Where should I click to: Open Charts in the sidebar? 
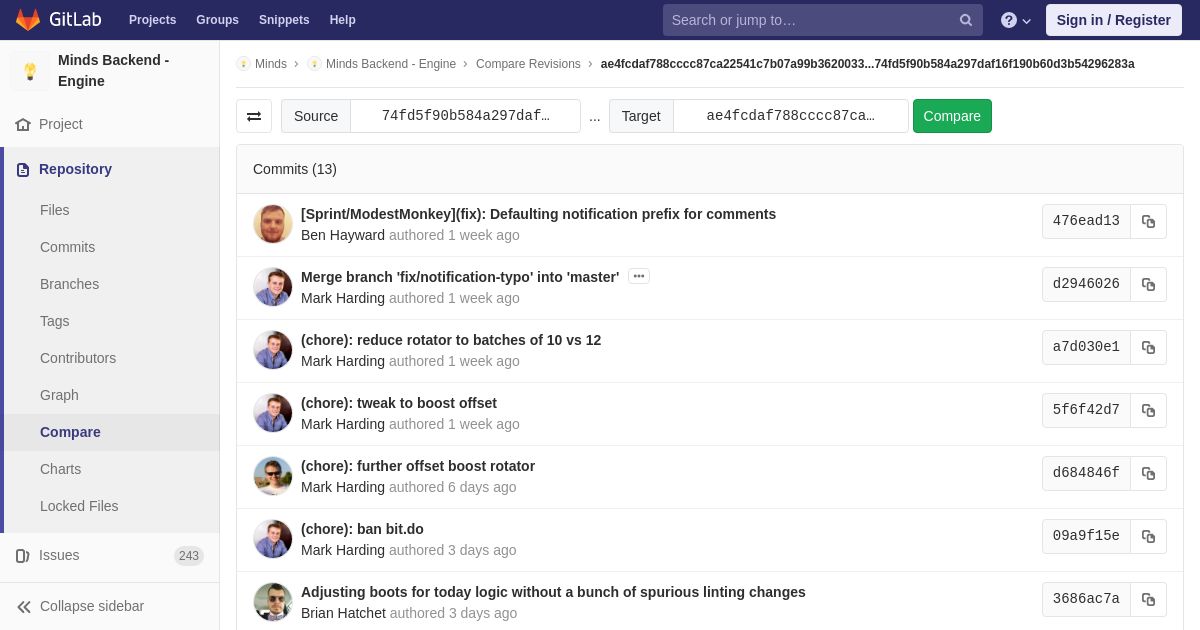[x=60, y=469]
